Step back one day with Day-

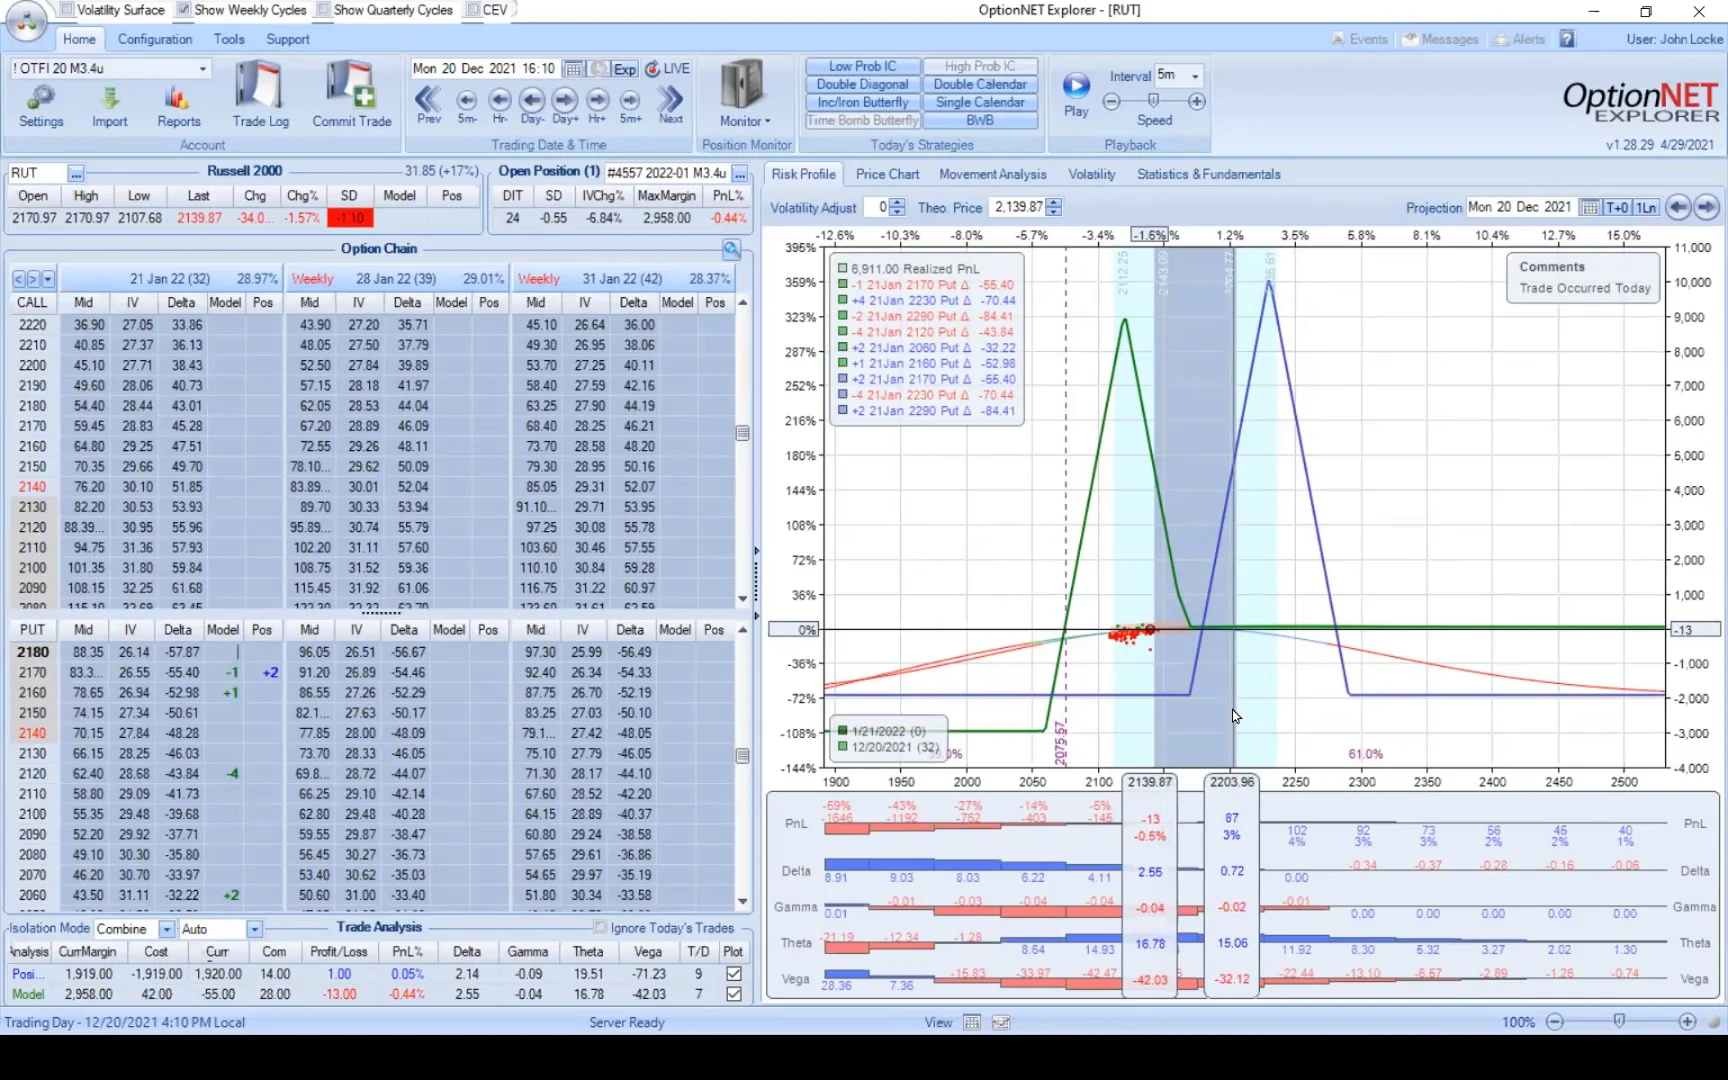532,104
